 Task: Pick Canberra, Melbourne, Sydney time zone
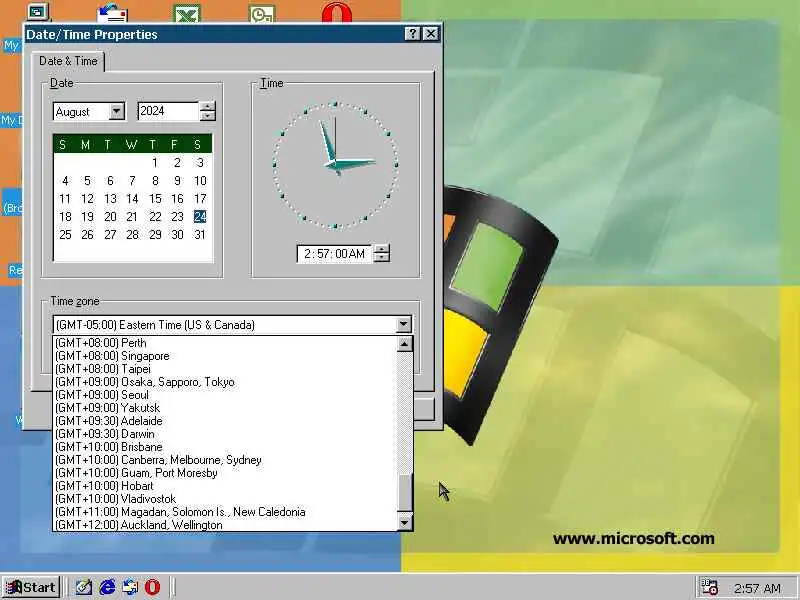pyautogui.click(x=224, y=460)
